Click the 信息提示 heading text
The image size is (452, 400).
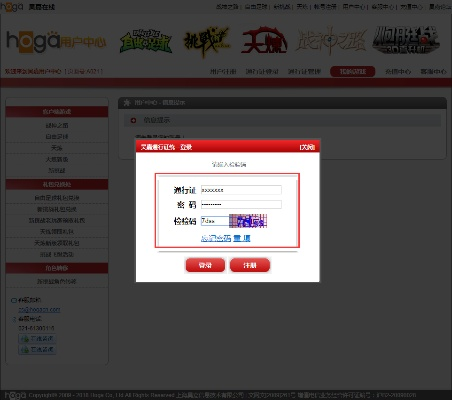click(157, 120)
